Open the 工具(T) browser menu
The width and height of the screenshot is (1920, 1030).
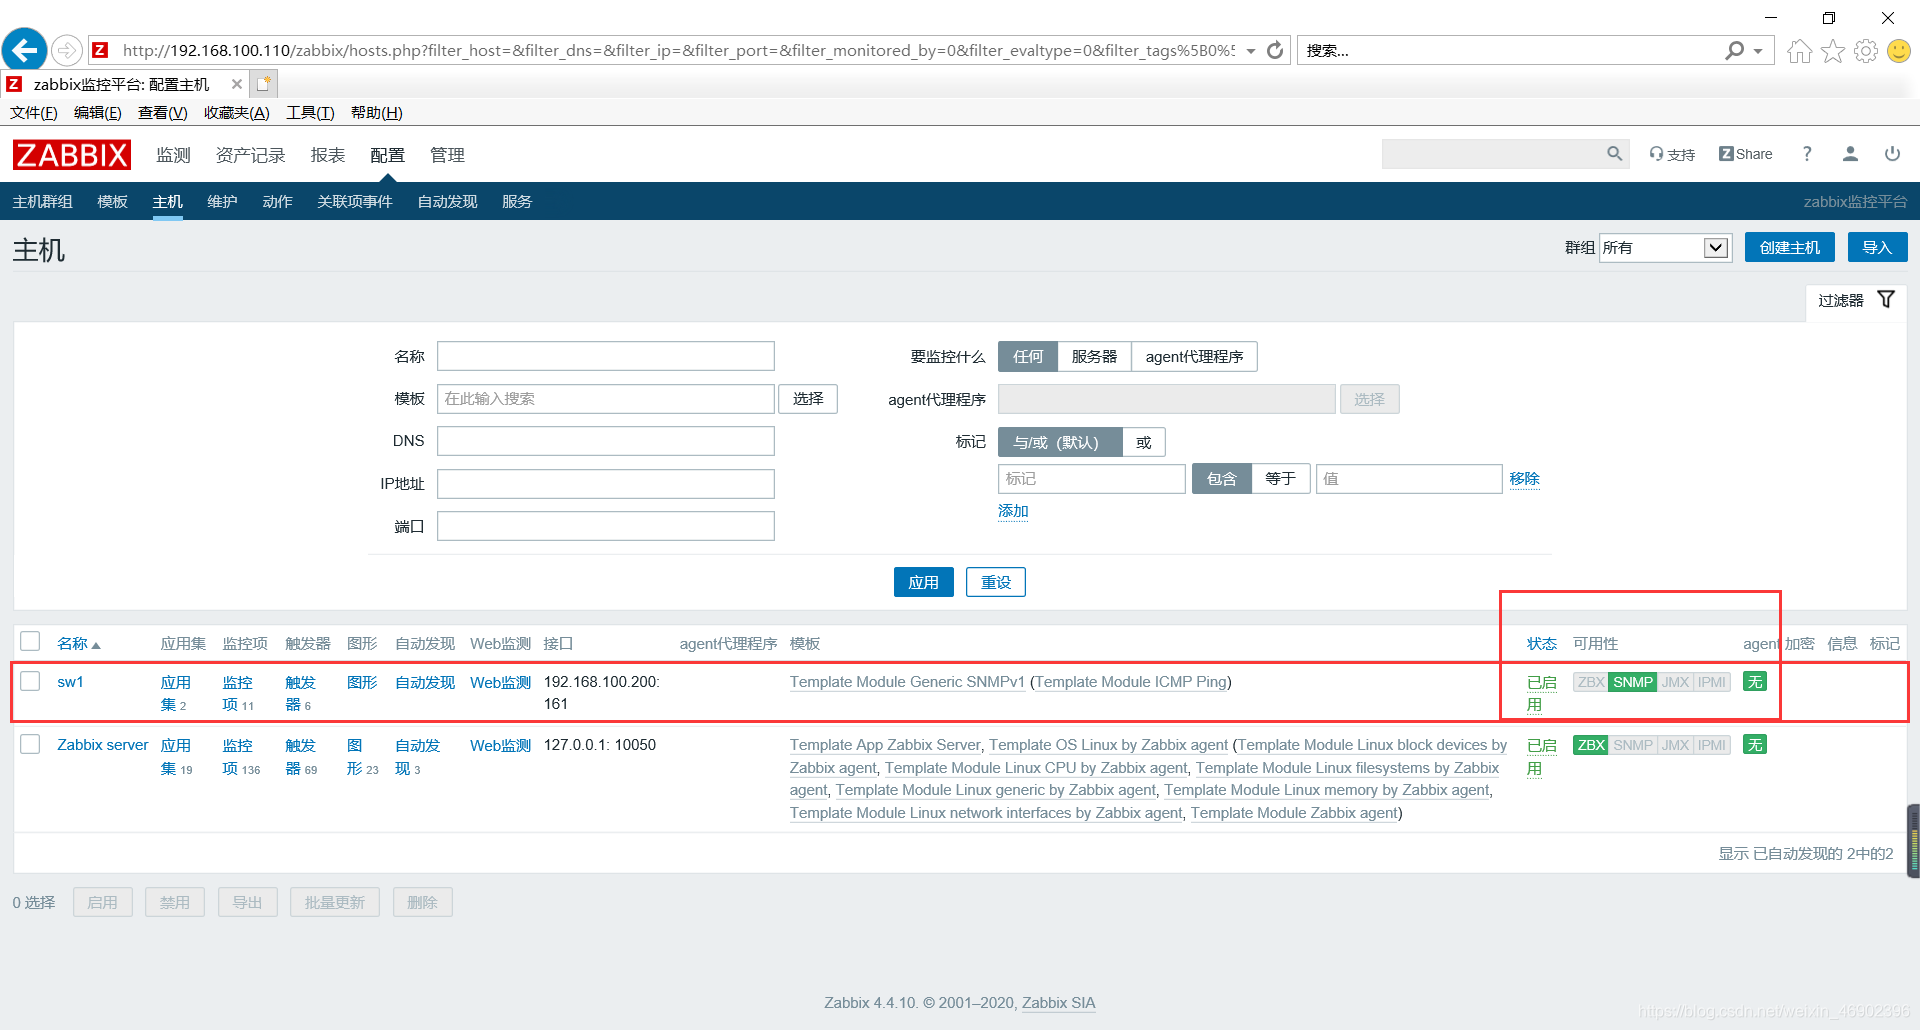tap(310, 113)
